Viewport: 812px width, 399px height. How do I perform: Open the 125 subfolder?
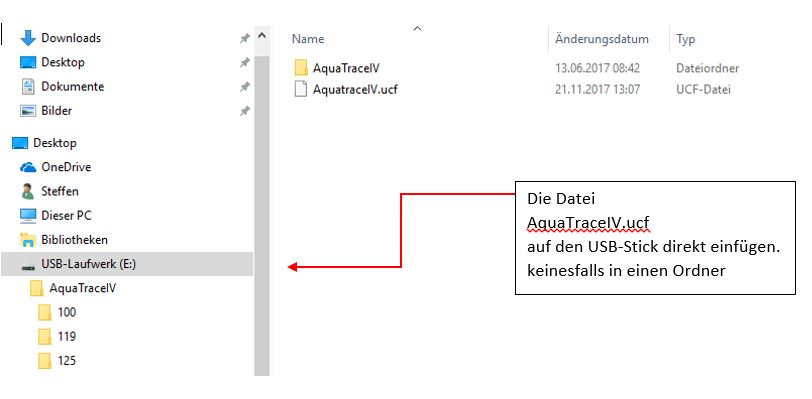[67, 361]
